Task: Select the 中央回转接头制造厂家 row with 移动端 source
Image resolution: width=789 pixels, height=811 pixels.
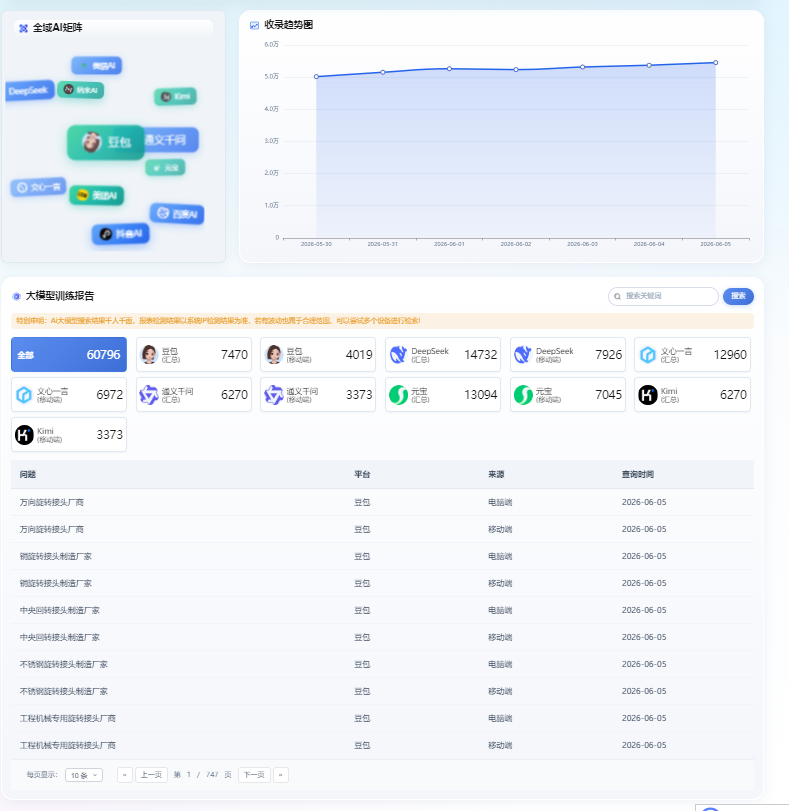Action: click(382, 637)
